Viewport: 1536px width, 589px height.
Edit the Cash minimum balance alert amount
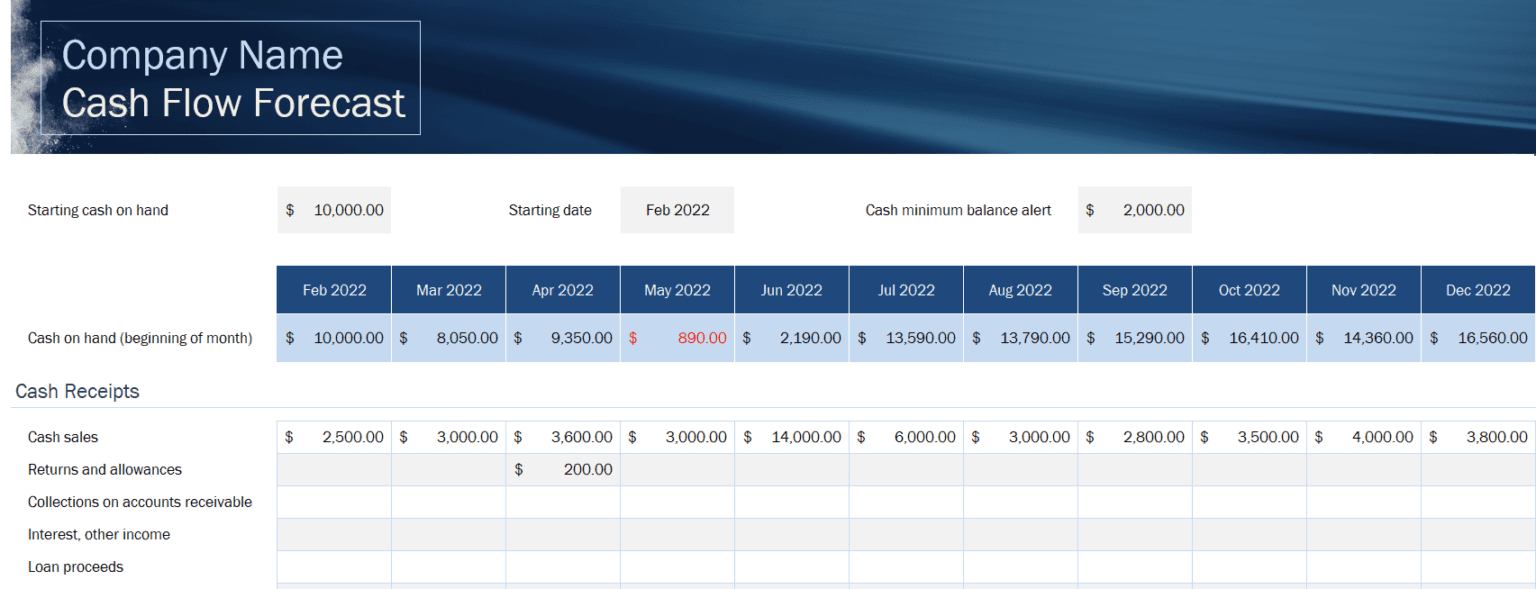point(1135,210)
